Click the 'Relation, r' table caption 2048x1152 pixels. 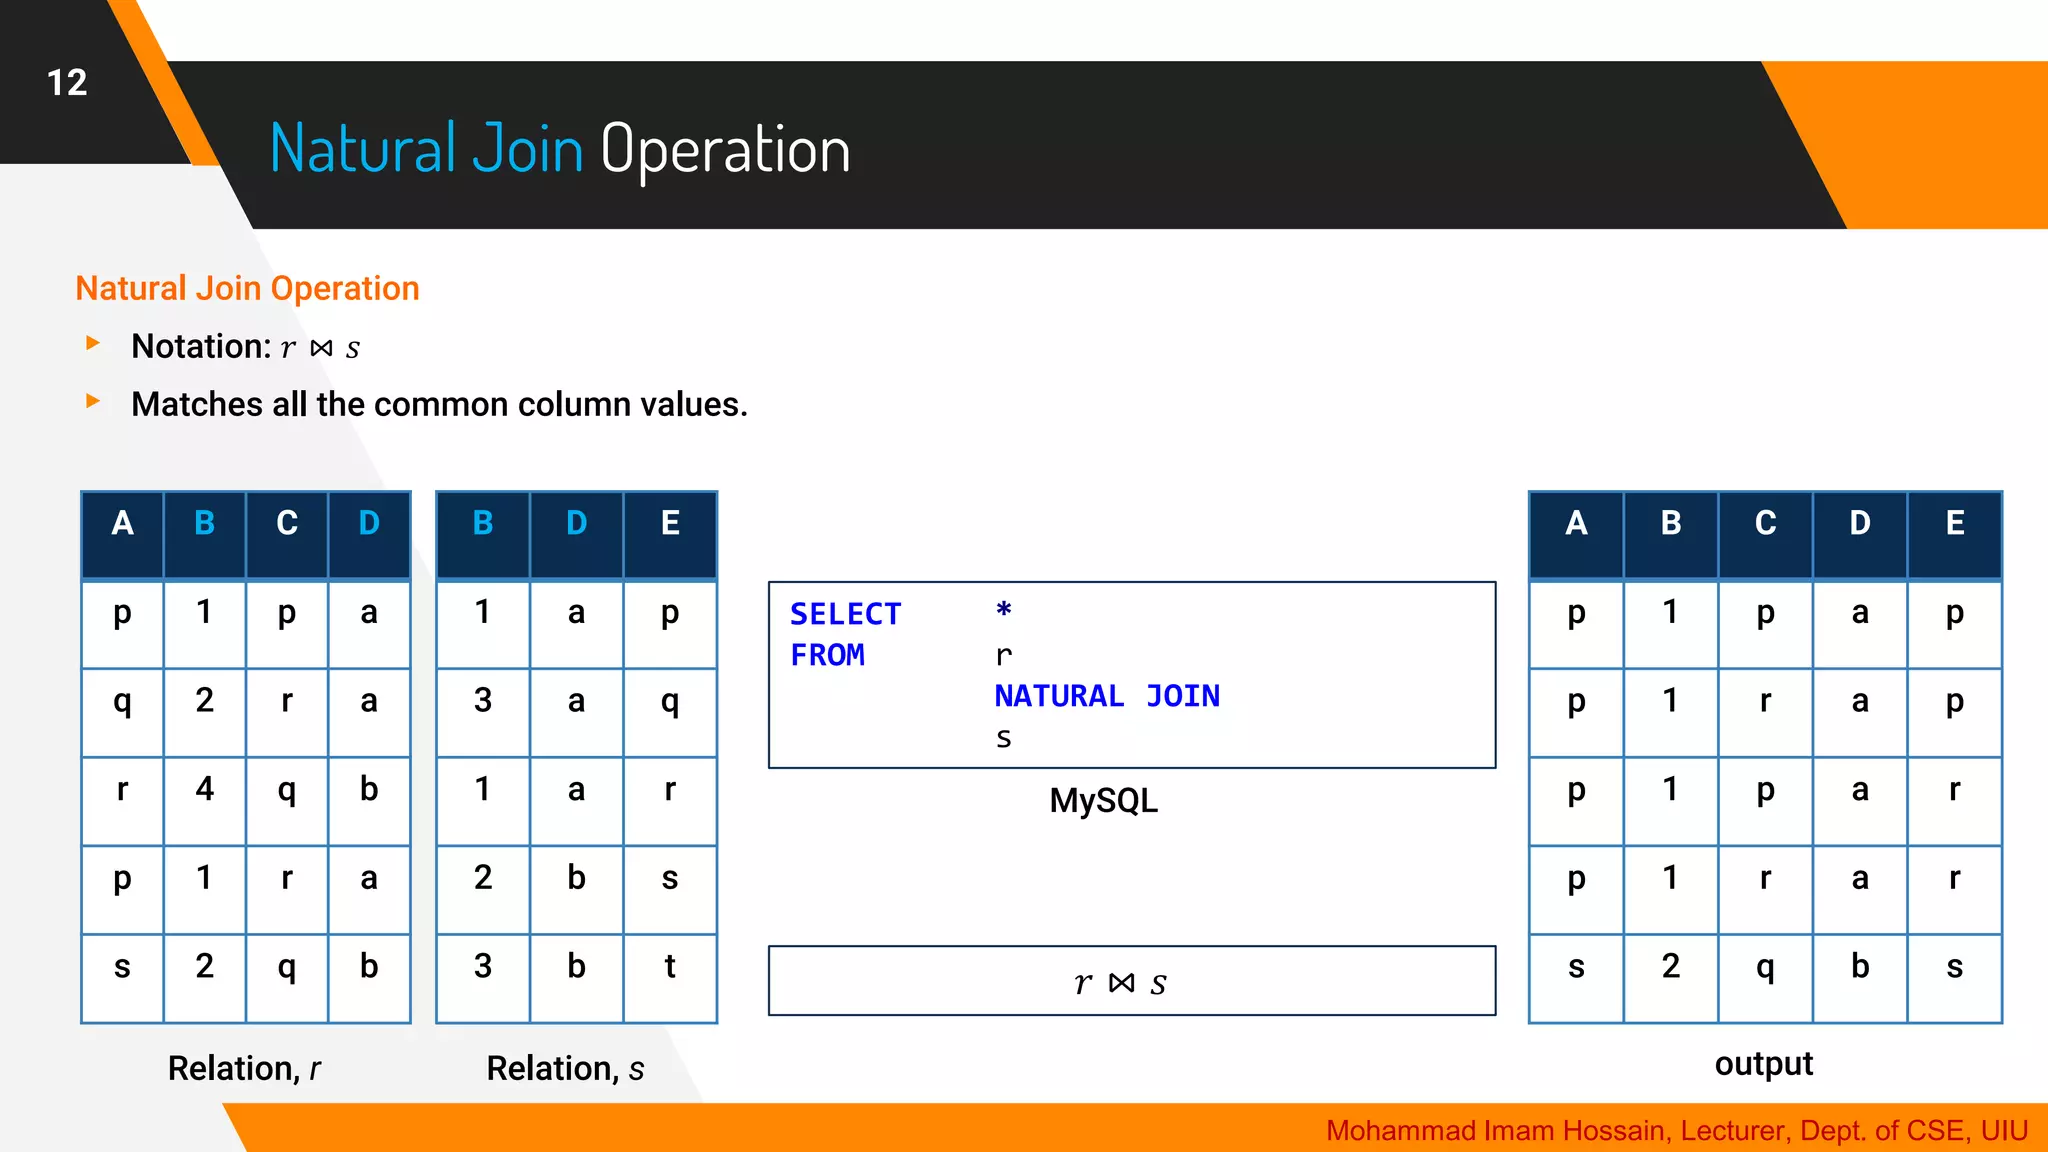coord(244,1068)
